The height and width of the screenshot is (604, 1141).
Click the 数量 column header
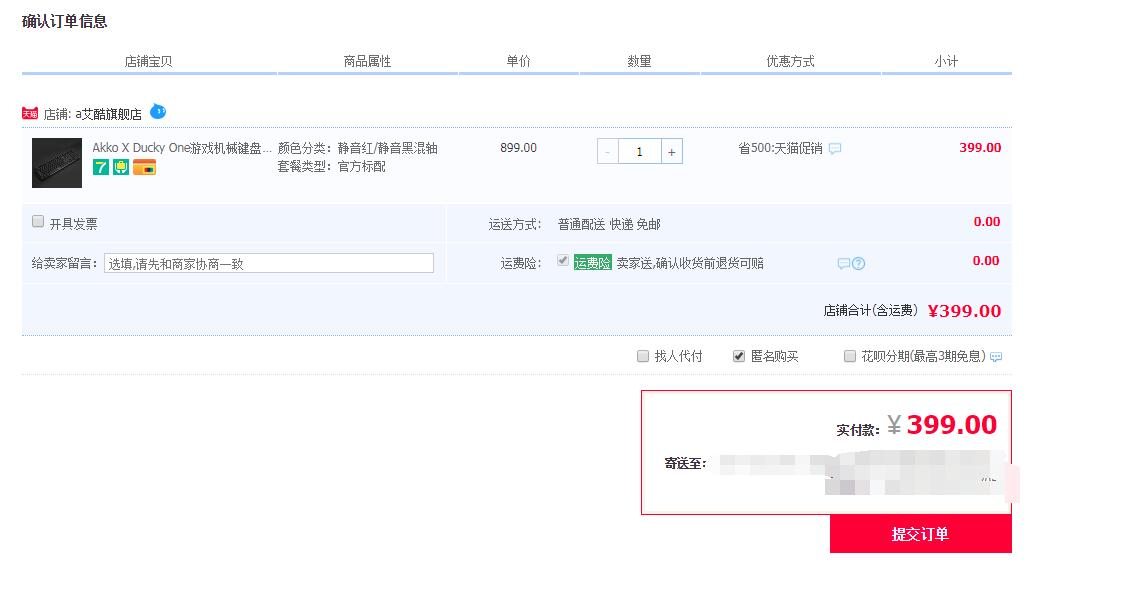[640, 61]
